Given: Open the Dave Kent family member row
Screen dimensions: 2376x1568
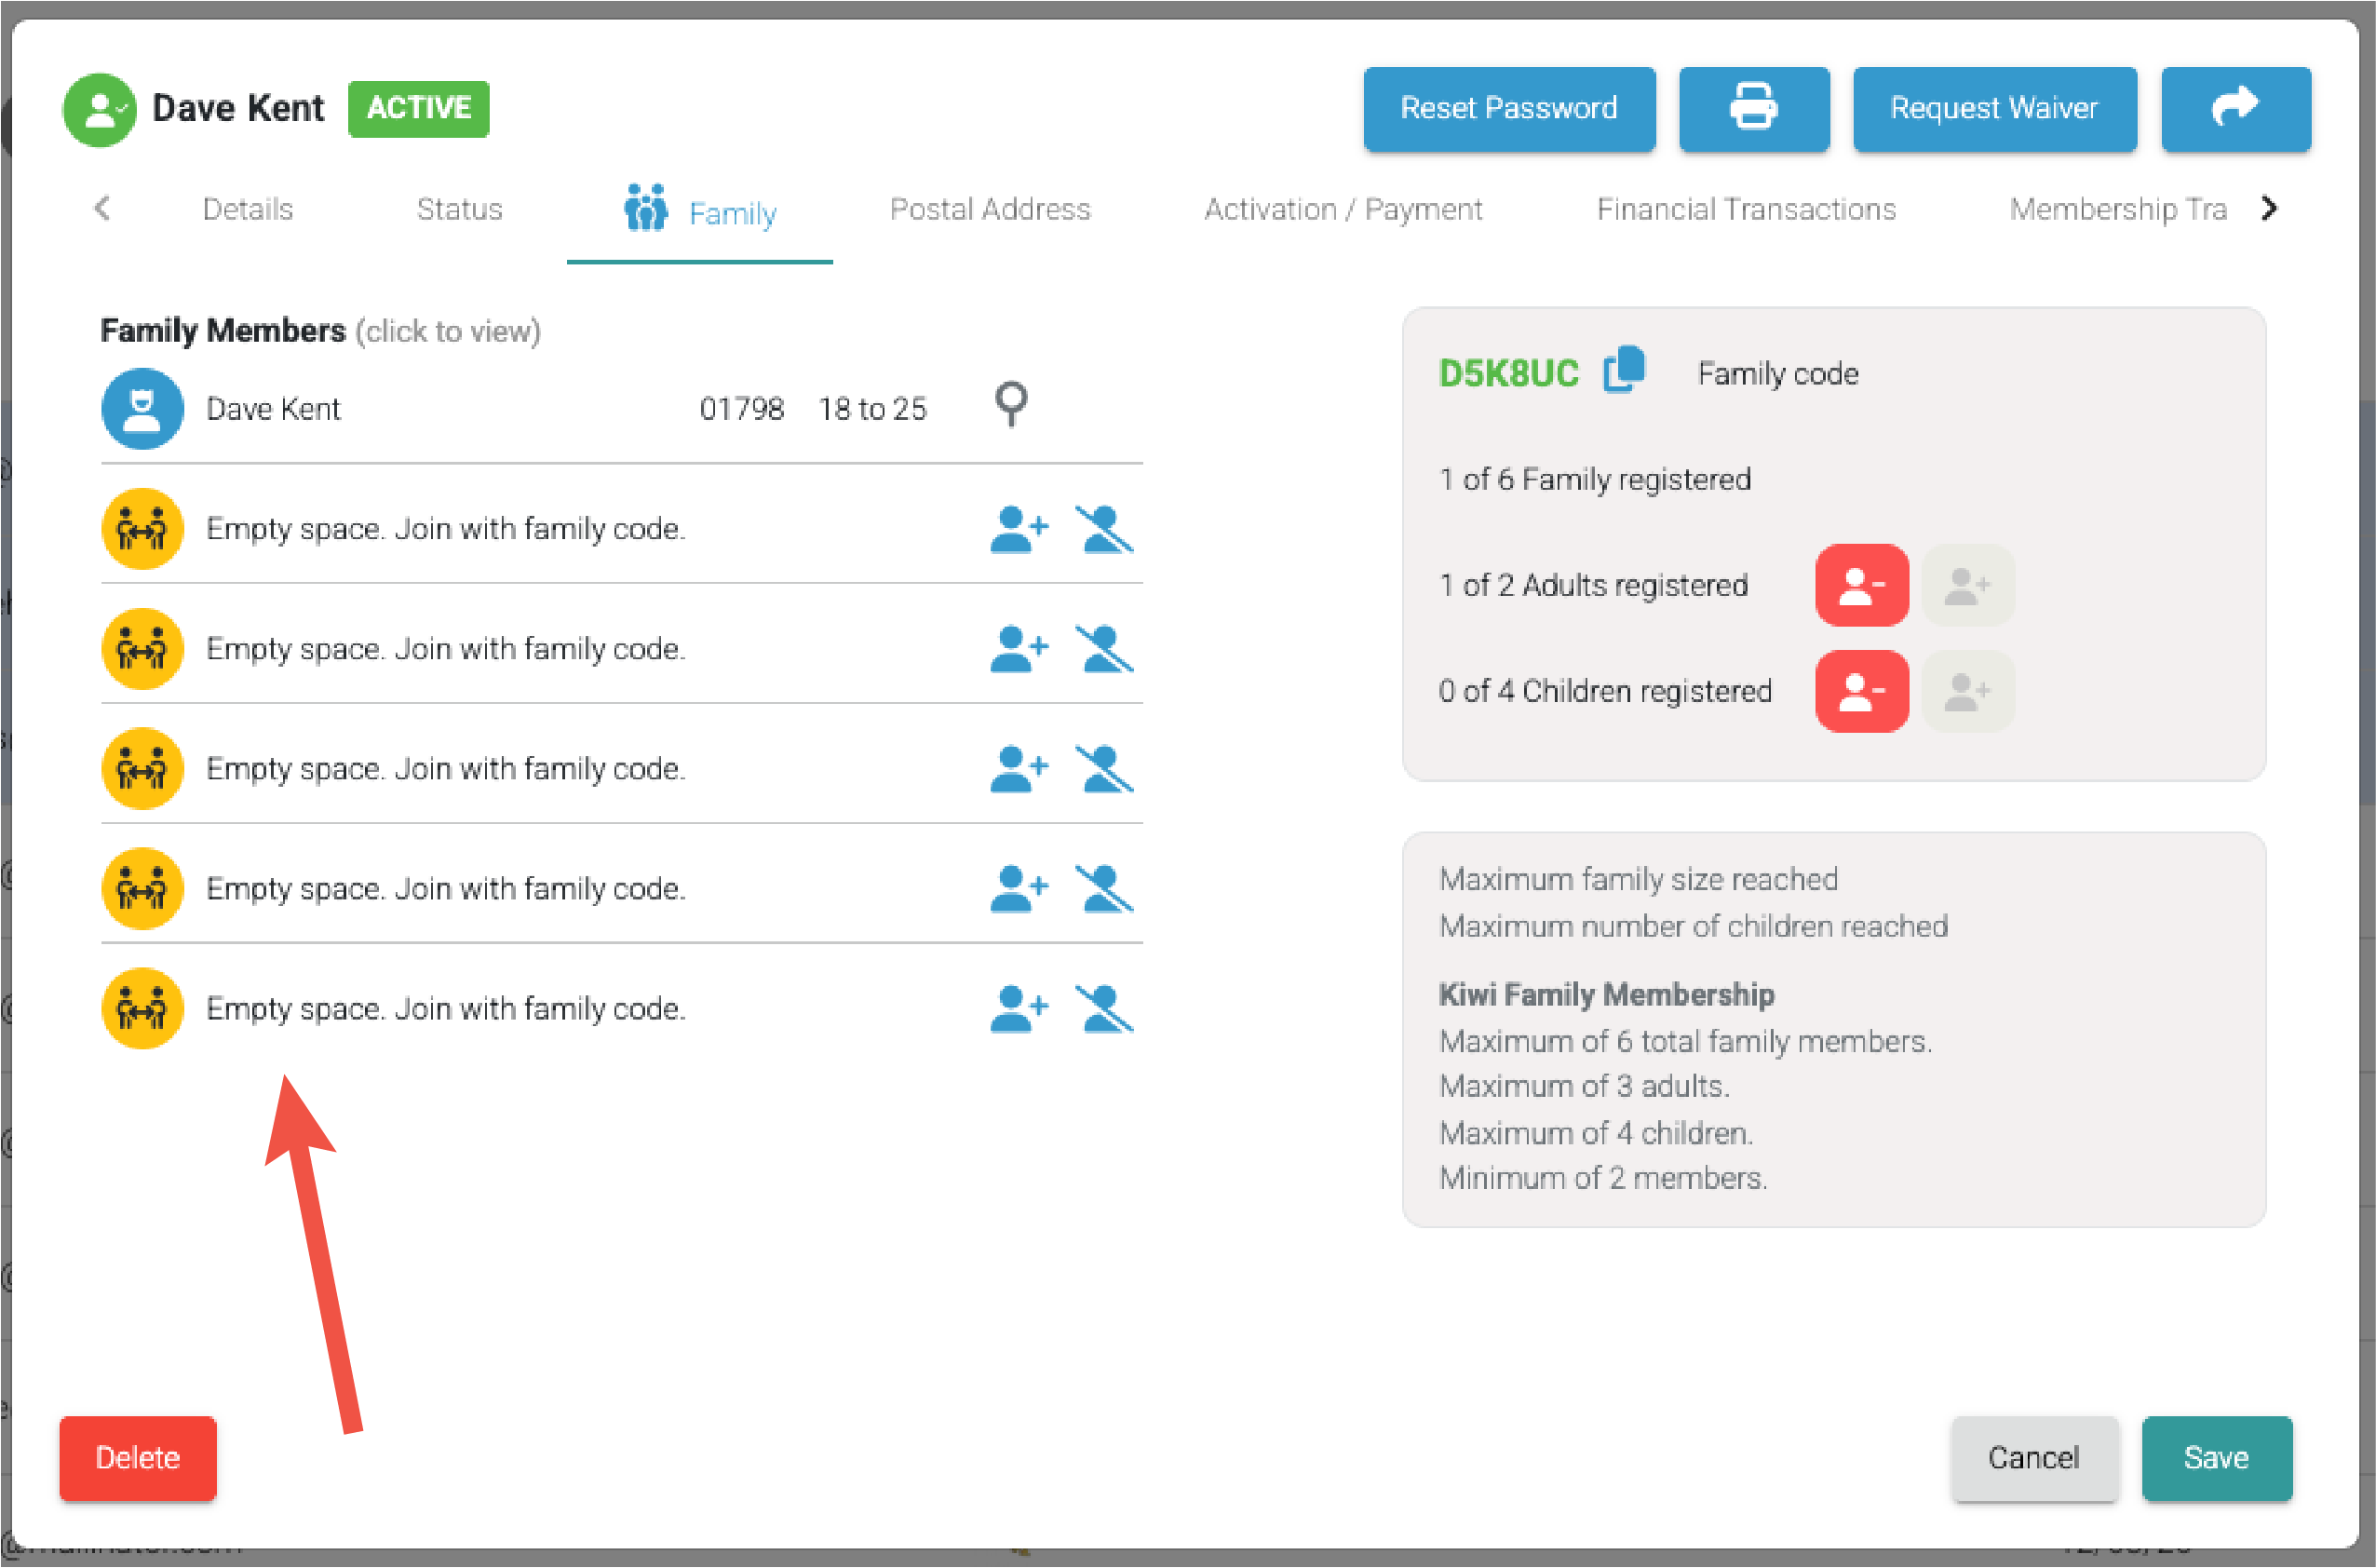Looking at the screenshot, I should (x=273, y=409).
